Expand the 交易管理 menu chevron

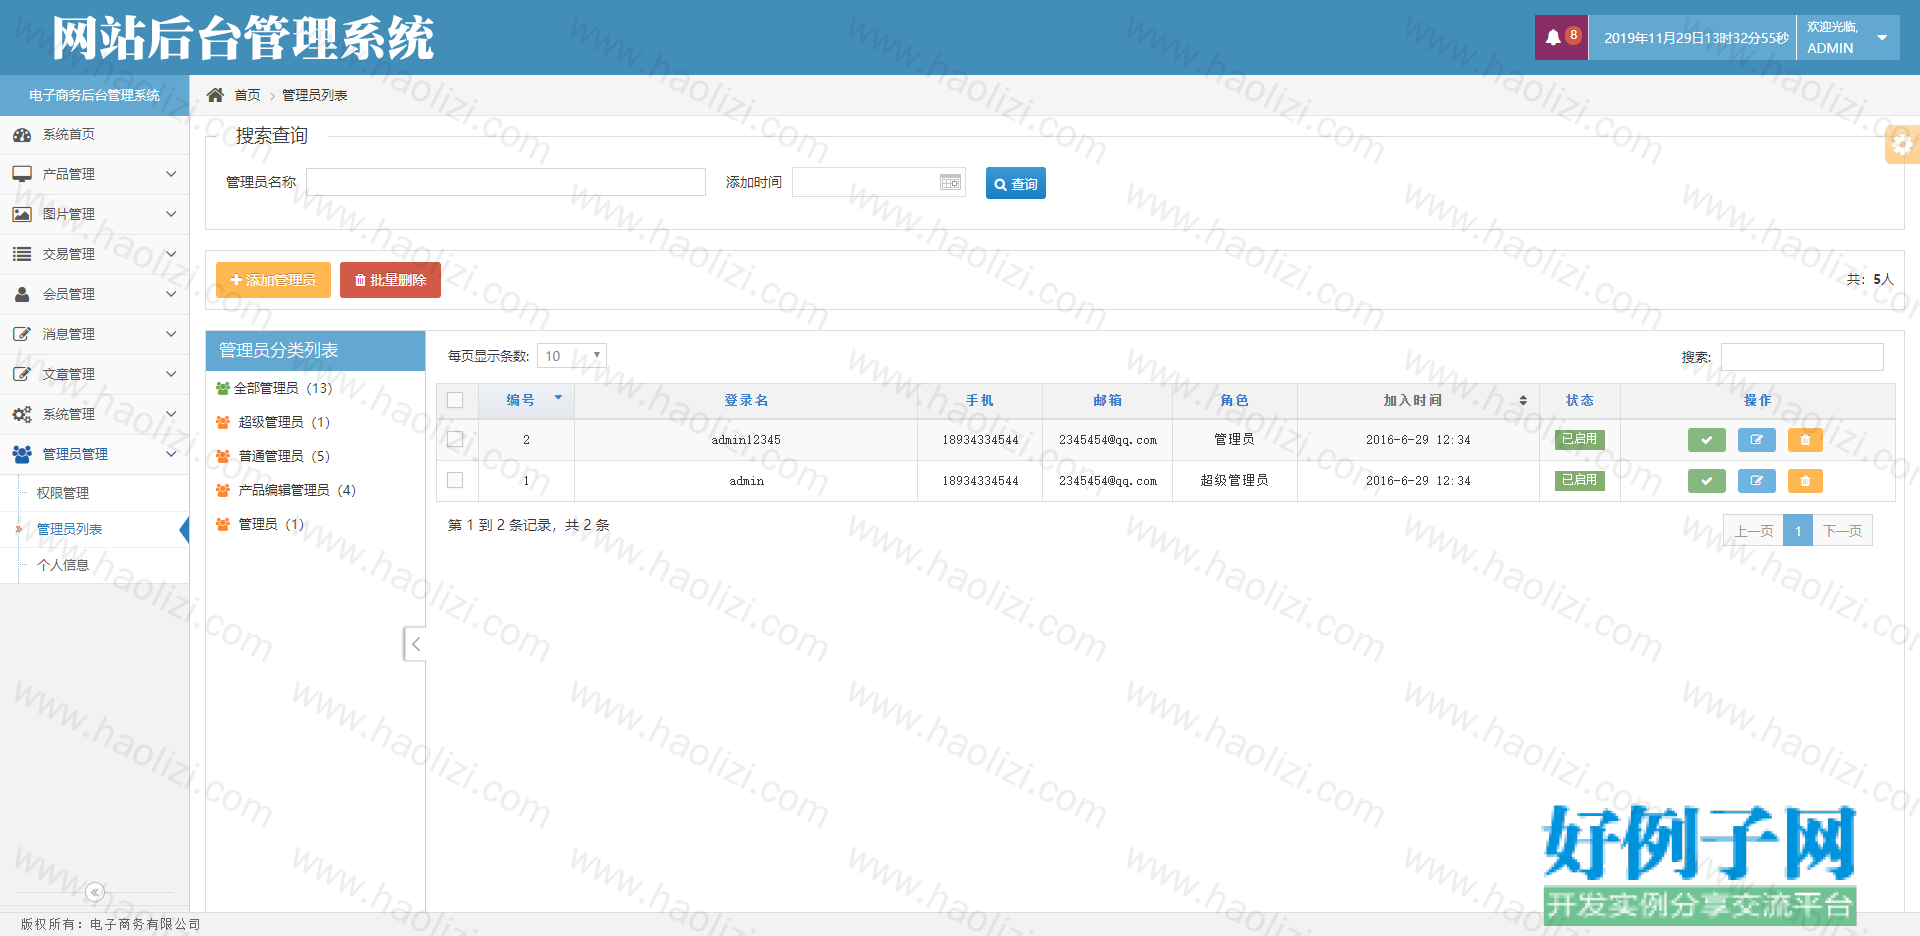coord(171,254)
